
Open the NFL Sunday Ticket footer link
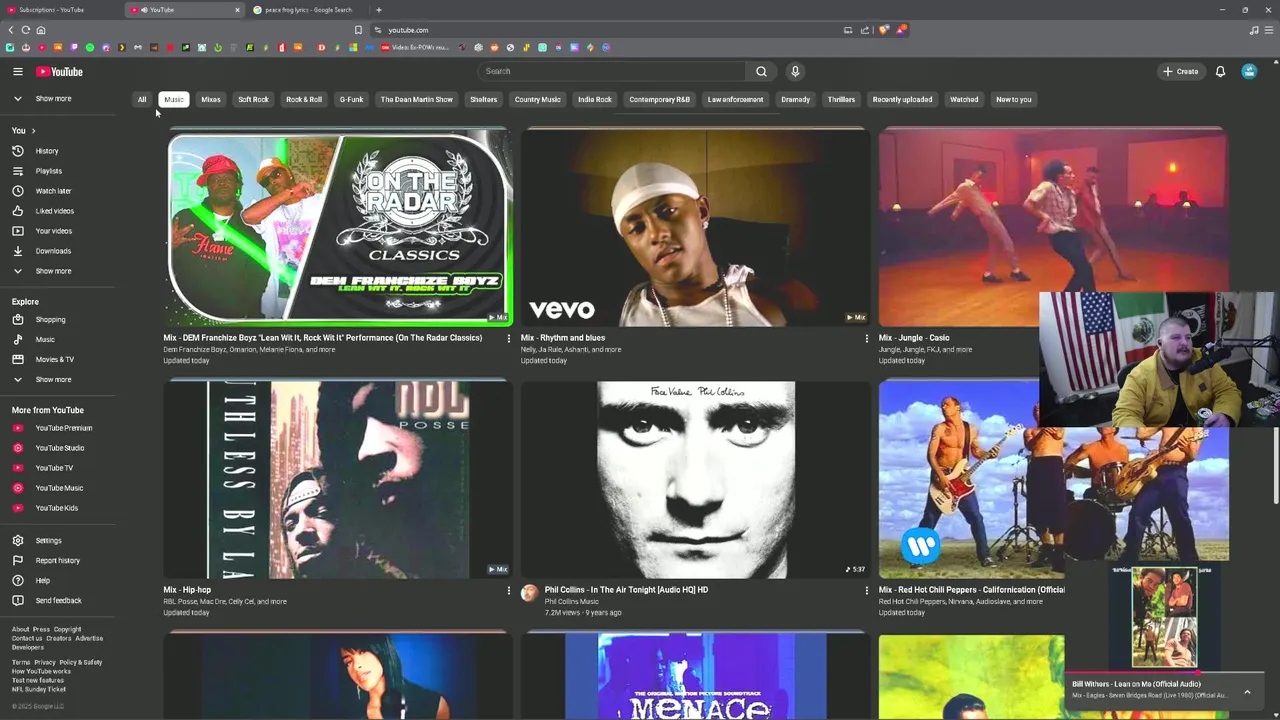pos(39,689)
